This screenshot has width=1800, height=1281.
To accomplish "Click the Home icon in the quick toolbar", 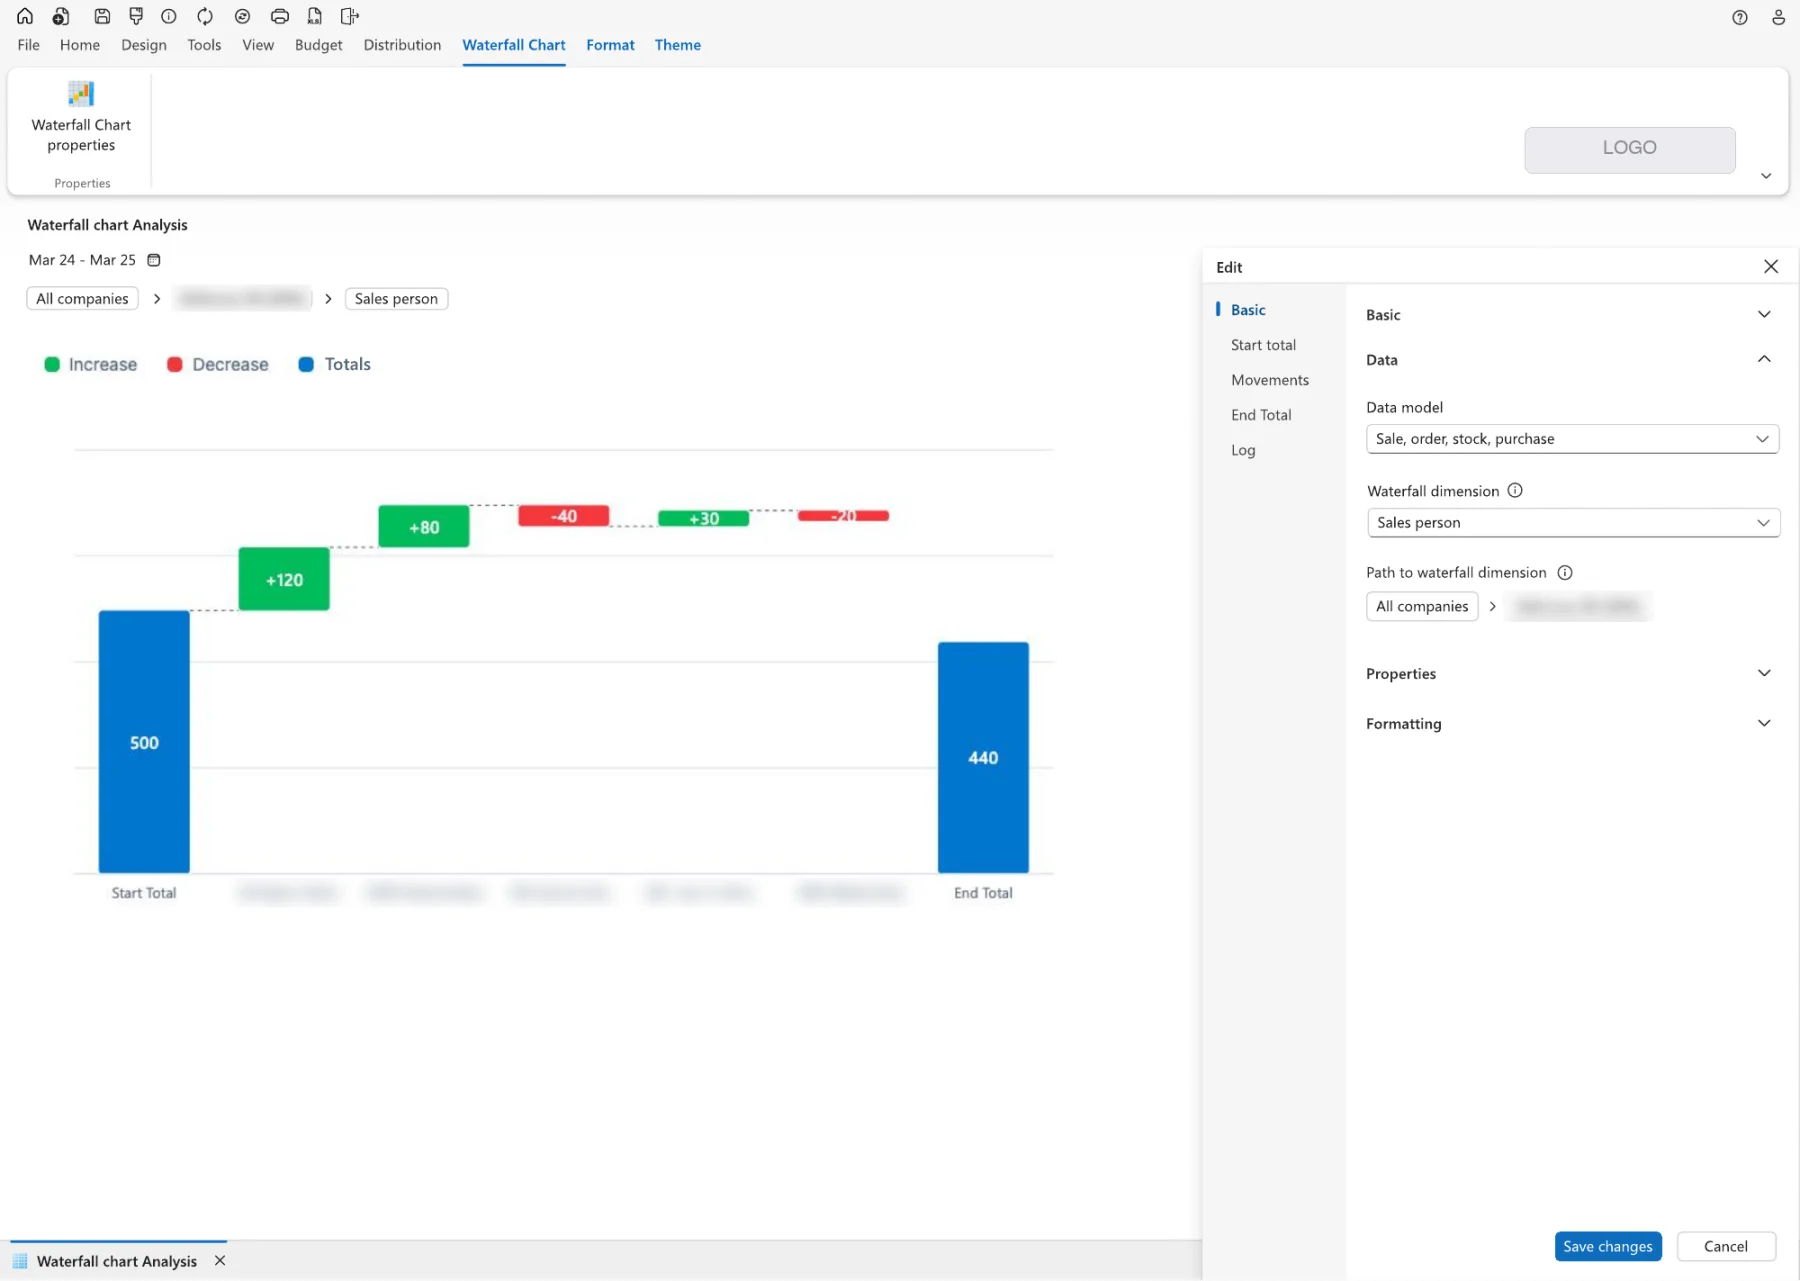I will click(x=25, y=16).
